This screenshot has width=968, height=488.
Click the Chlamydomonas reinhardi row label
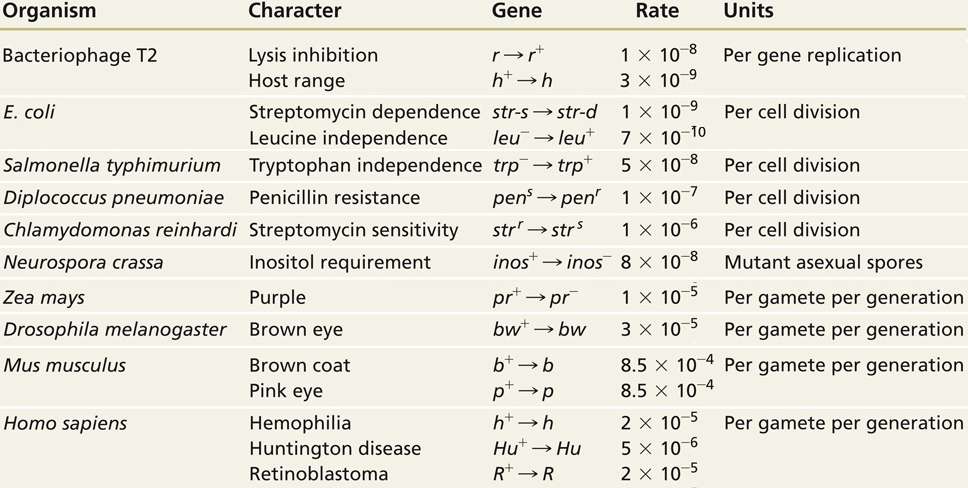tap(120, 230)
